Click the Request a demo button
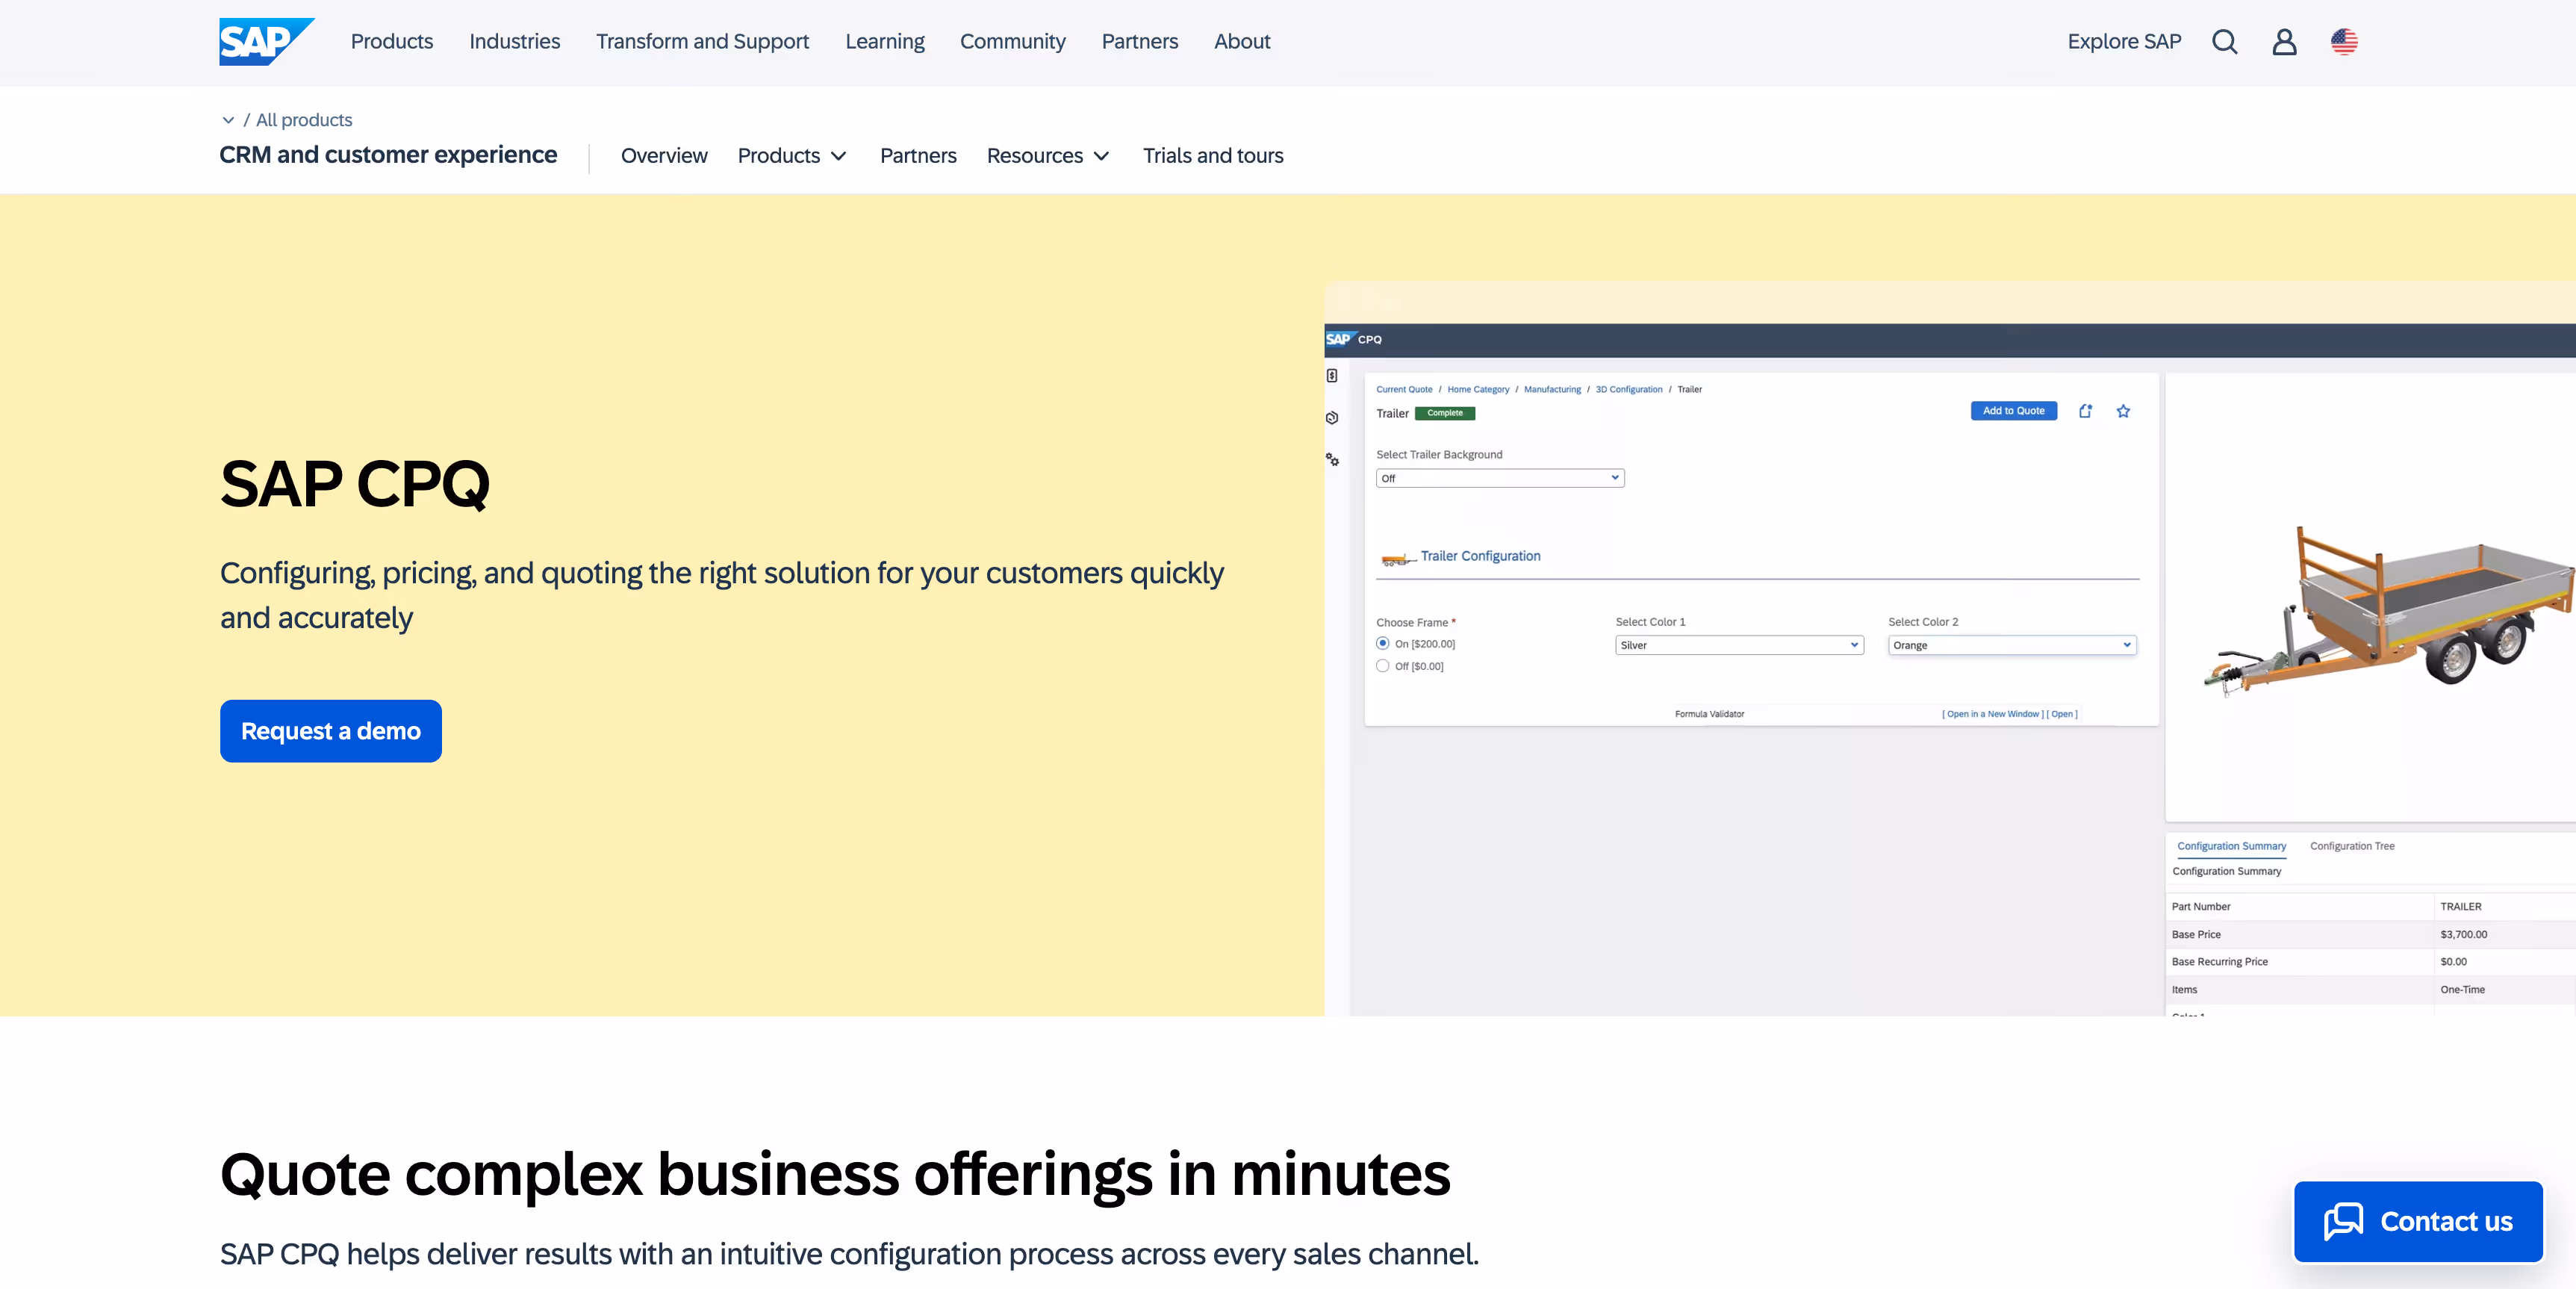Image resolution: width=2576 pixels, height=1289 pixels. [330, 731]
